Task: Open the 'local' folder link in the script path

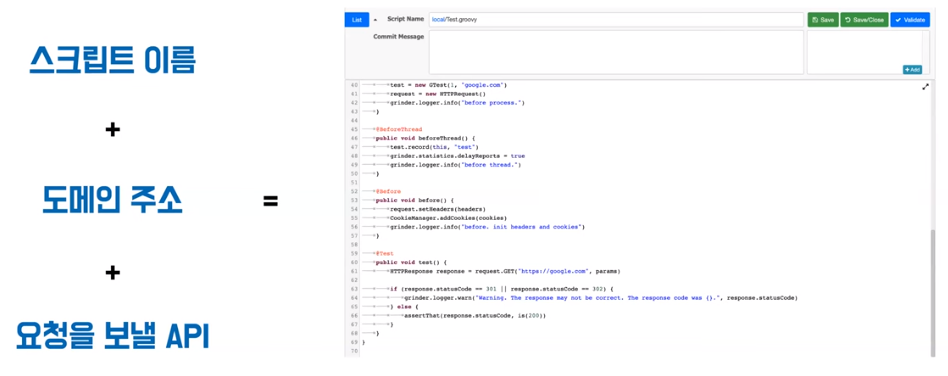Action: (x=438, y=20)
